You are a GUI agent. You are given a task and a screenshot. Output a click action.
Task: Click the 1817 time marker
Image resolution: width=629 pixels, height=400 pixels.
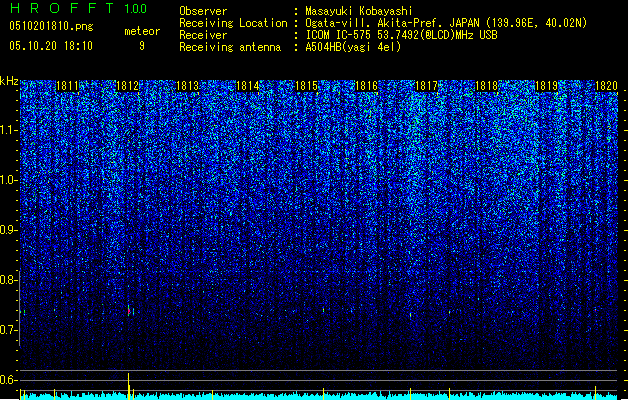pyautogui.click(x=426, y=86)
